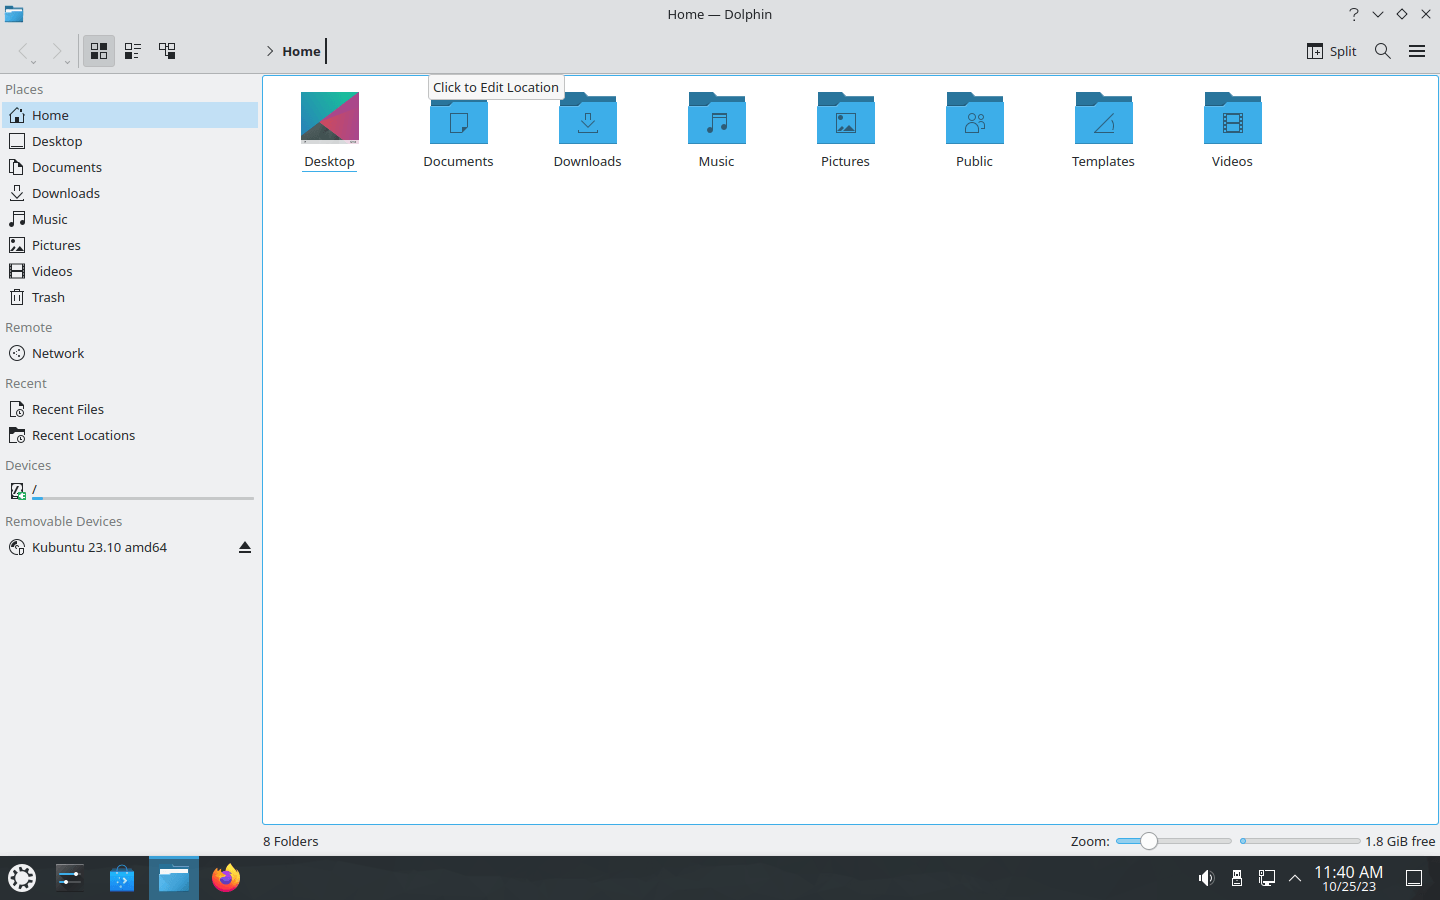Click Dolphin taskbar entry
Viewport: 1440px width, 900px height.
[174, 878]
